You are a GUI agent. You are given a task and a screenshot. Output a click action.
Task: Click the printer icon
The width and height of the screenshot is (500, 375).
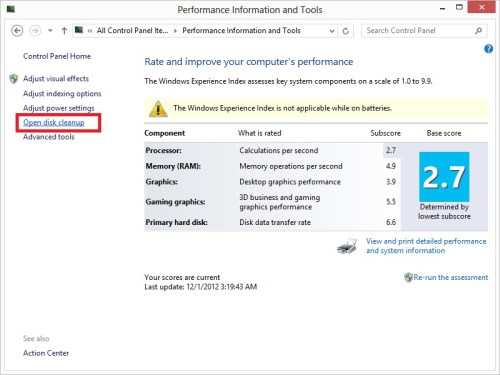347,246
